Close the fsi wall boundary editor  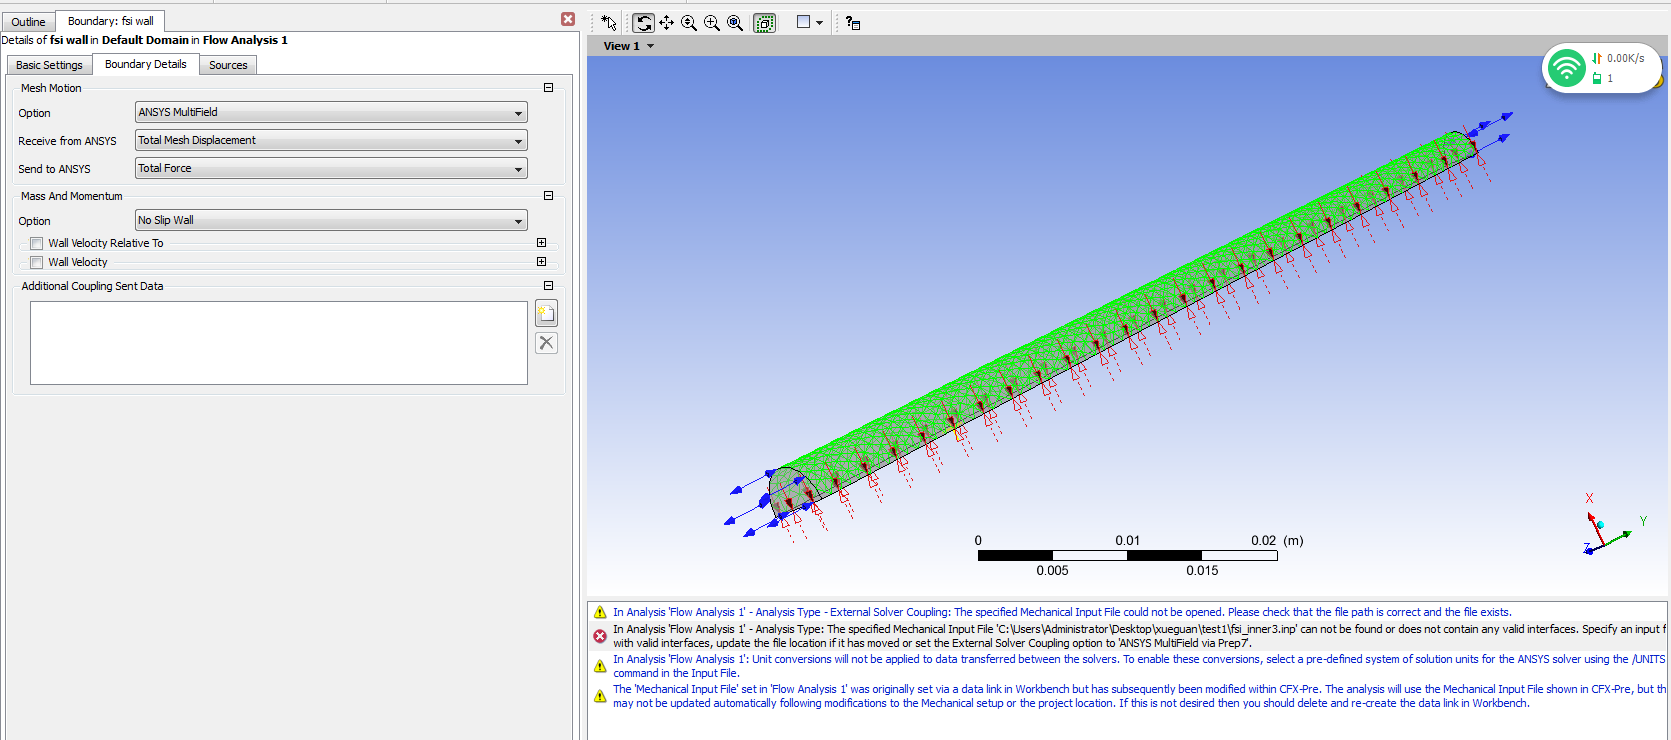(x=568, y=19)
